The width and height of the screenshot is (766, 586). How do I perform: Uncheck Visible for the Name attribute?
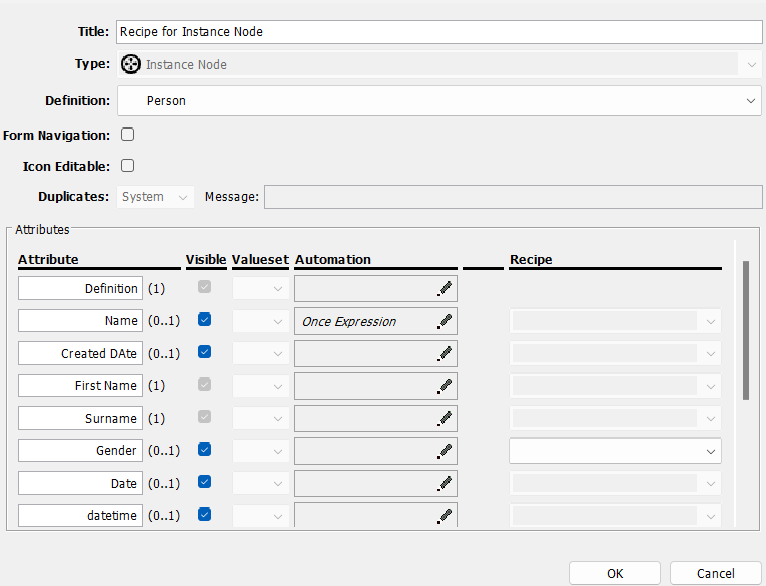coord(205,321)
